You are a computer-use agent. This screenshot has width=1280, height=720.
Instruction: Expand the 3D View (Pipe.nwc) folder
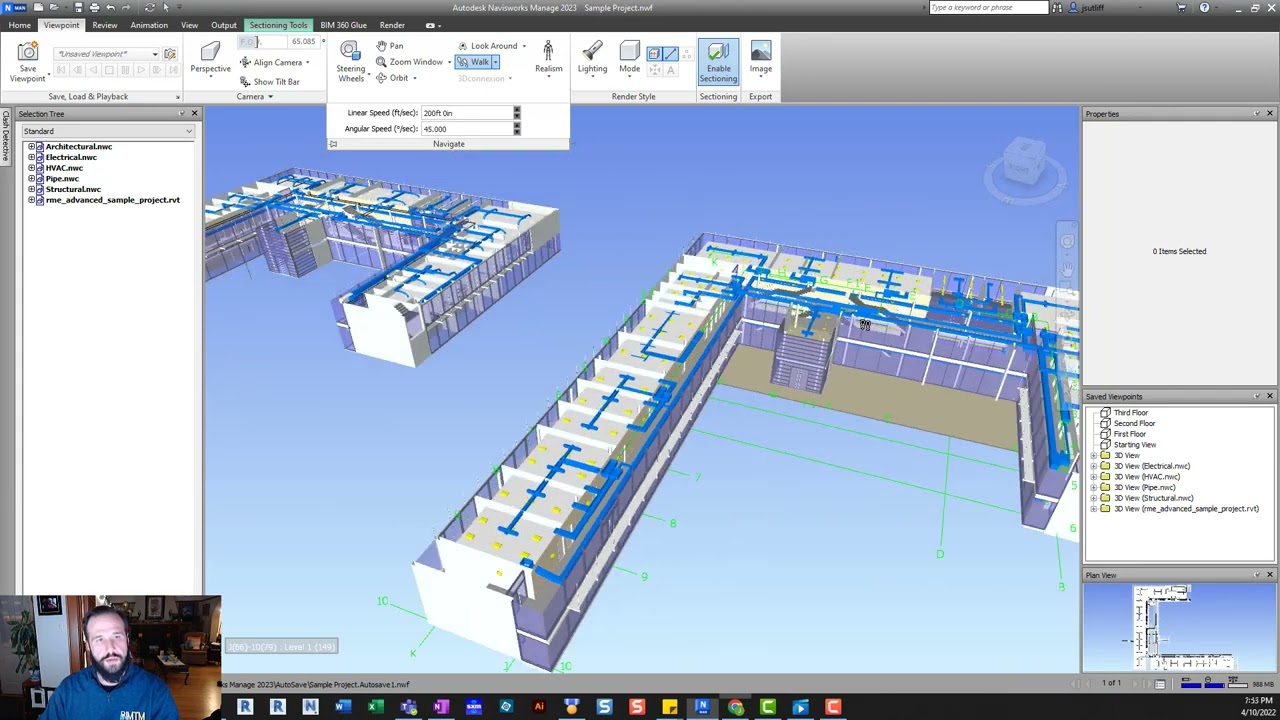1094,487
